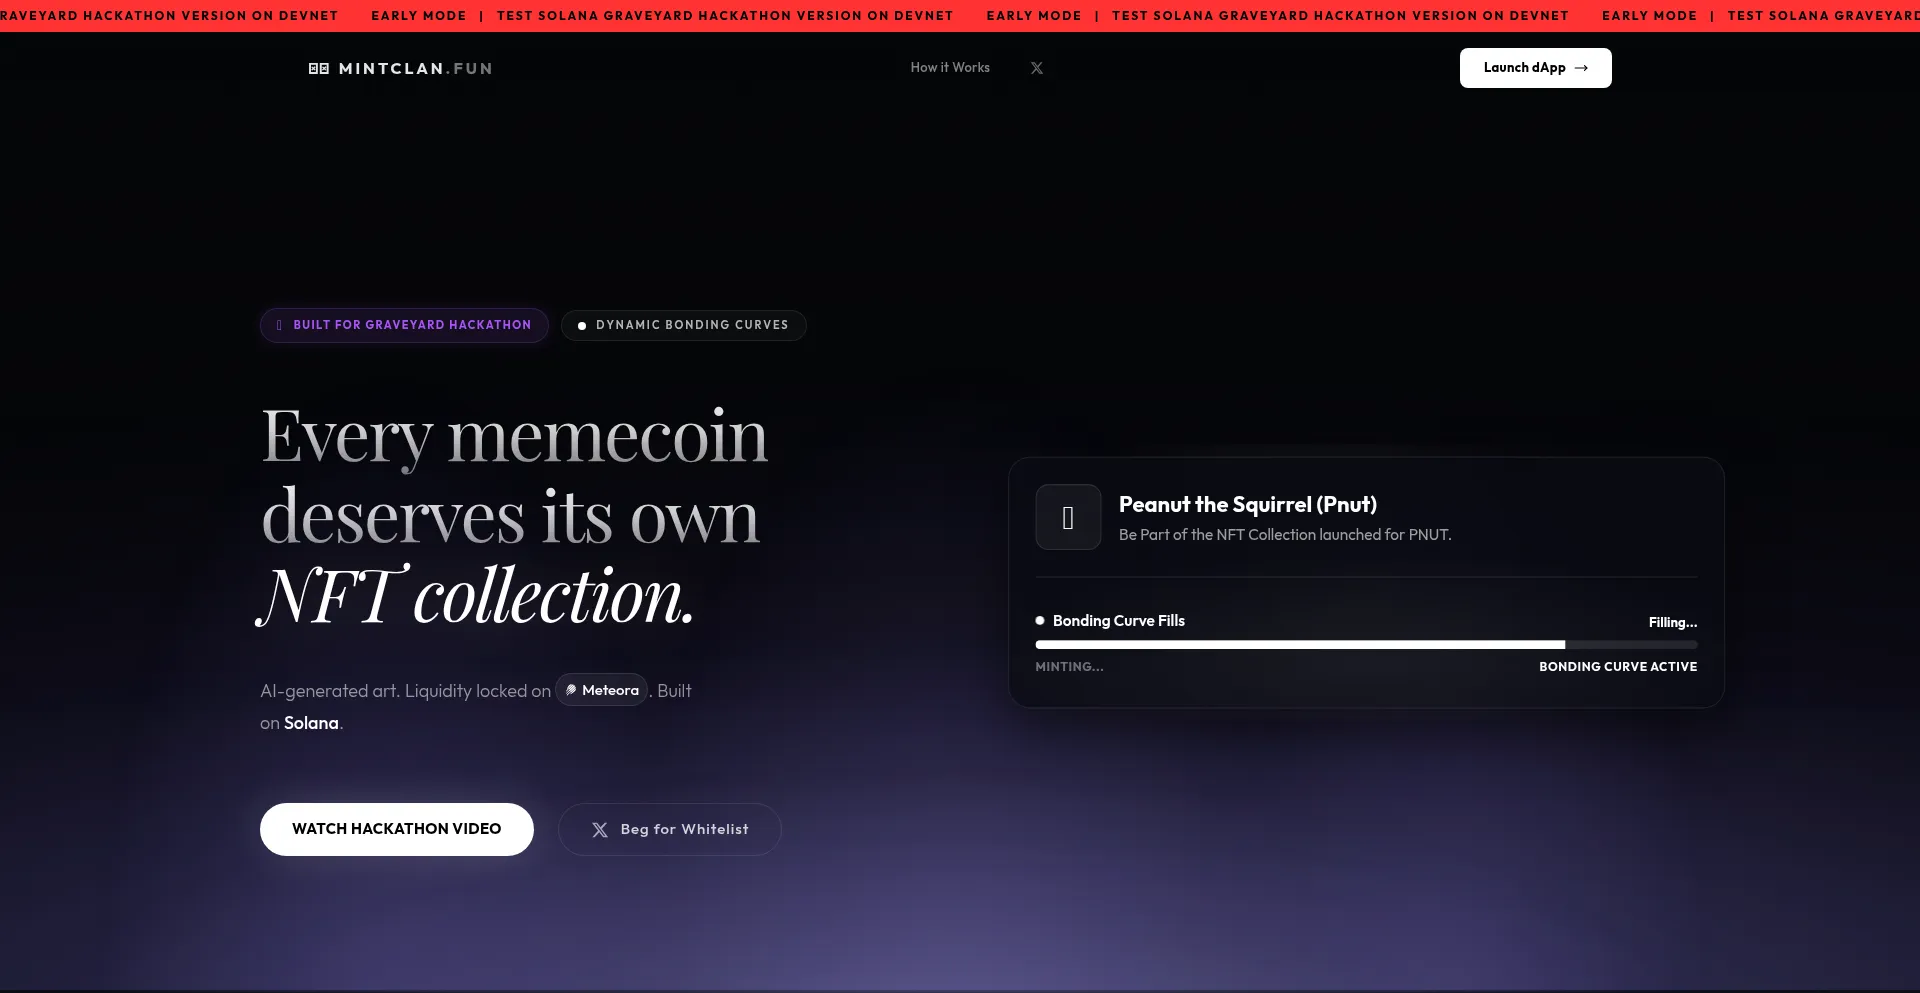The height and width of the screenshot is (993, 1920).
Task: Select the Peanut the Squirrel (Pnut) title
Action: pyautogui.click(x=1248, y=505)
